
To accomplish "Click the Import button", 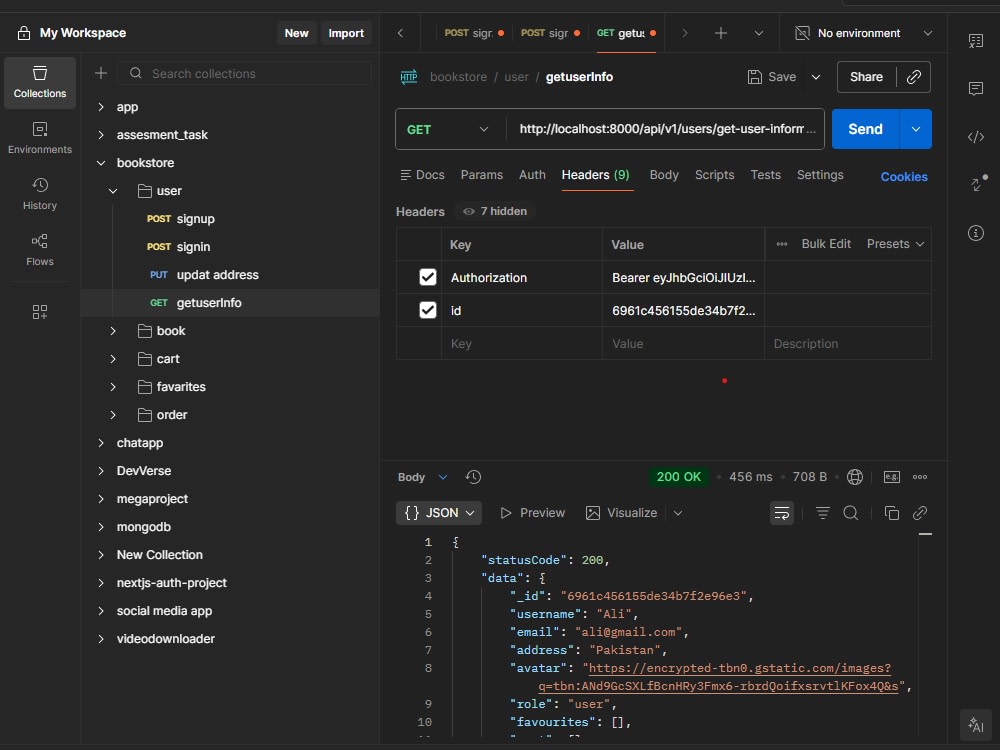I will coord(346,33).
